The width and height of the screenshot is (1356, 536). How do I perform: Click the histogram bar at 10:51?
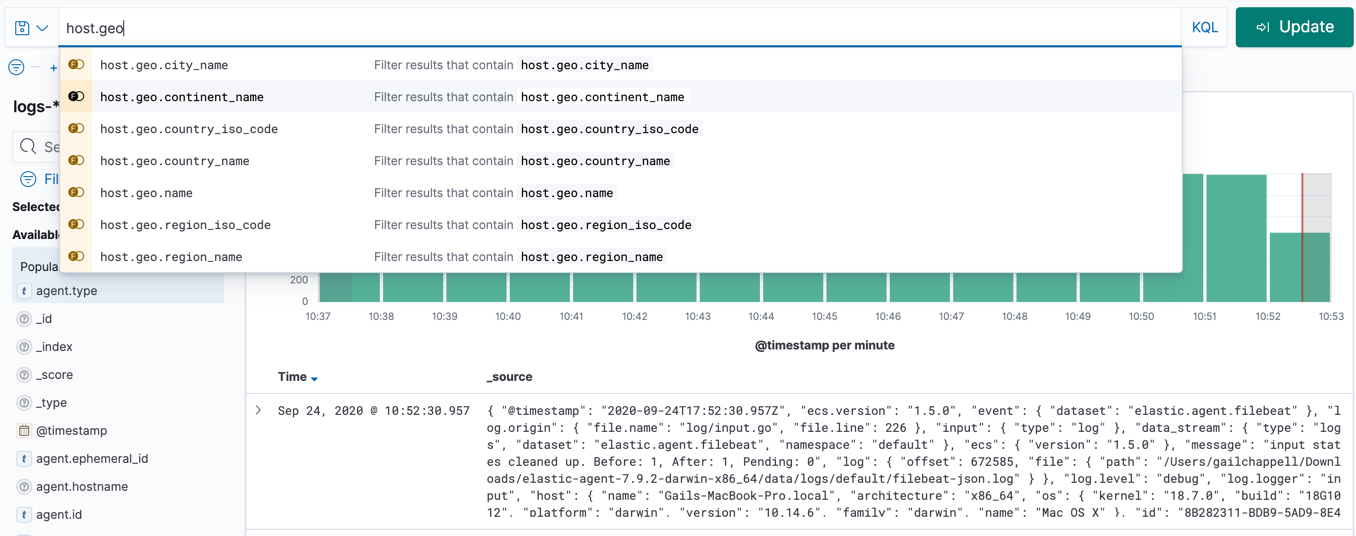coord(1236,238)
